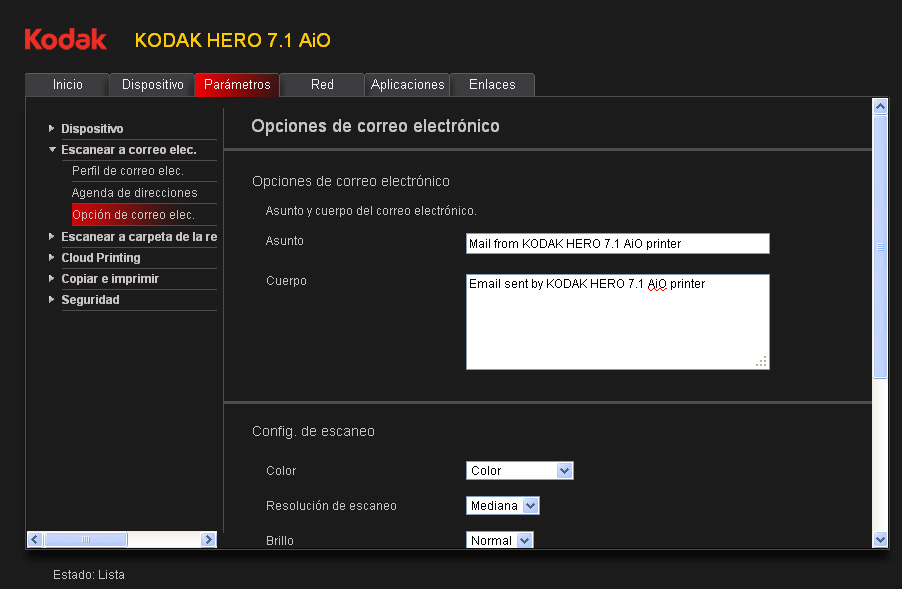Open Escanear a carpeta de la red
Screen dimensions: 902x589
139,236
